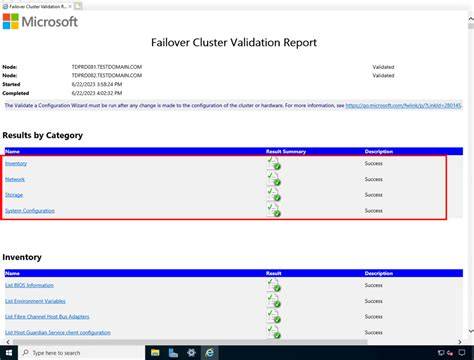Open the List Environment Variables link

pyautogui.click(x=35, y=301)
